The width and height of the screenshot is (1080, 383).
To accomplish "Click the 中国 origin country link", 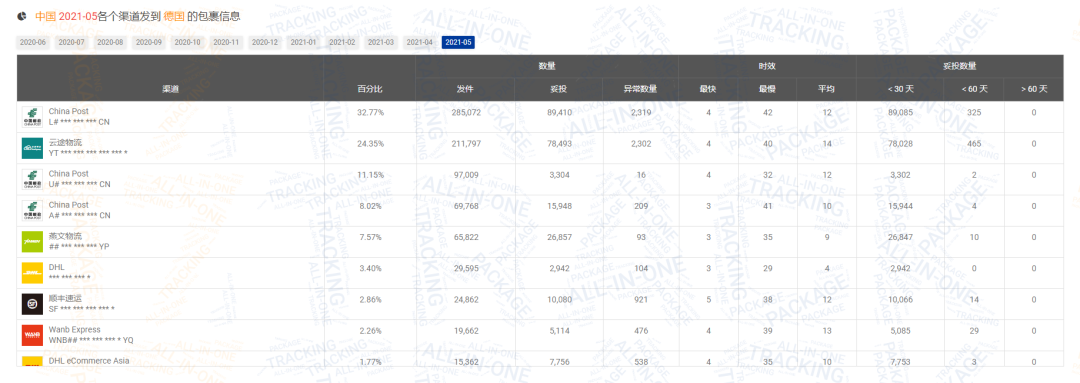I will click(45, 15).
